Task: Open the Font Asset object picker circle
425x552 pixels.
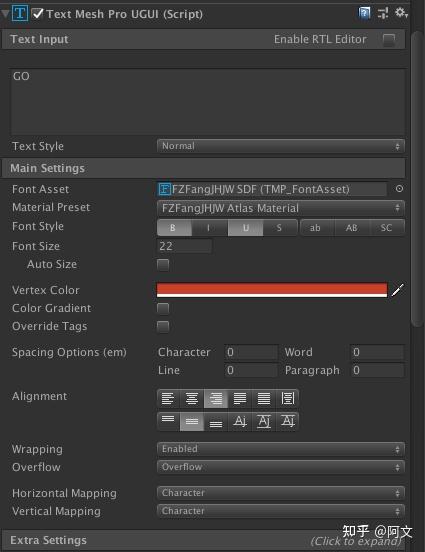Action: coord(399,189)
